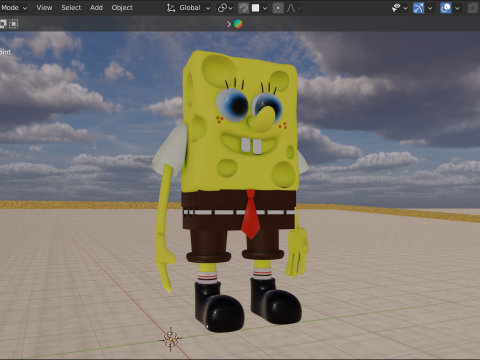The image size is (480, 360).
Task: Open the gizmo options dropdown arrow
Action: coord(430,8)
